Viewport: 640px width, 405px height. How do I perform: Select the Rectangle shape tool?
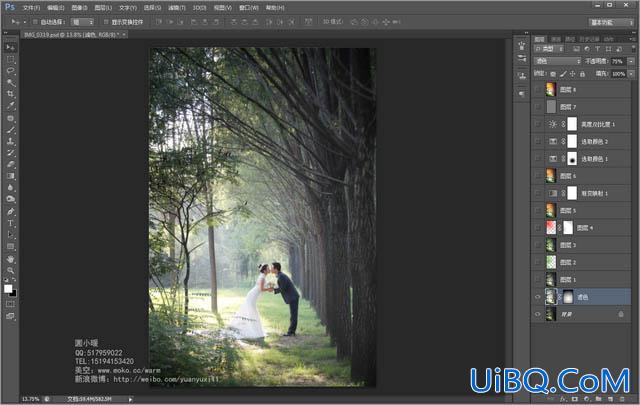(11, 246)
